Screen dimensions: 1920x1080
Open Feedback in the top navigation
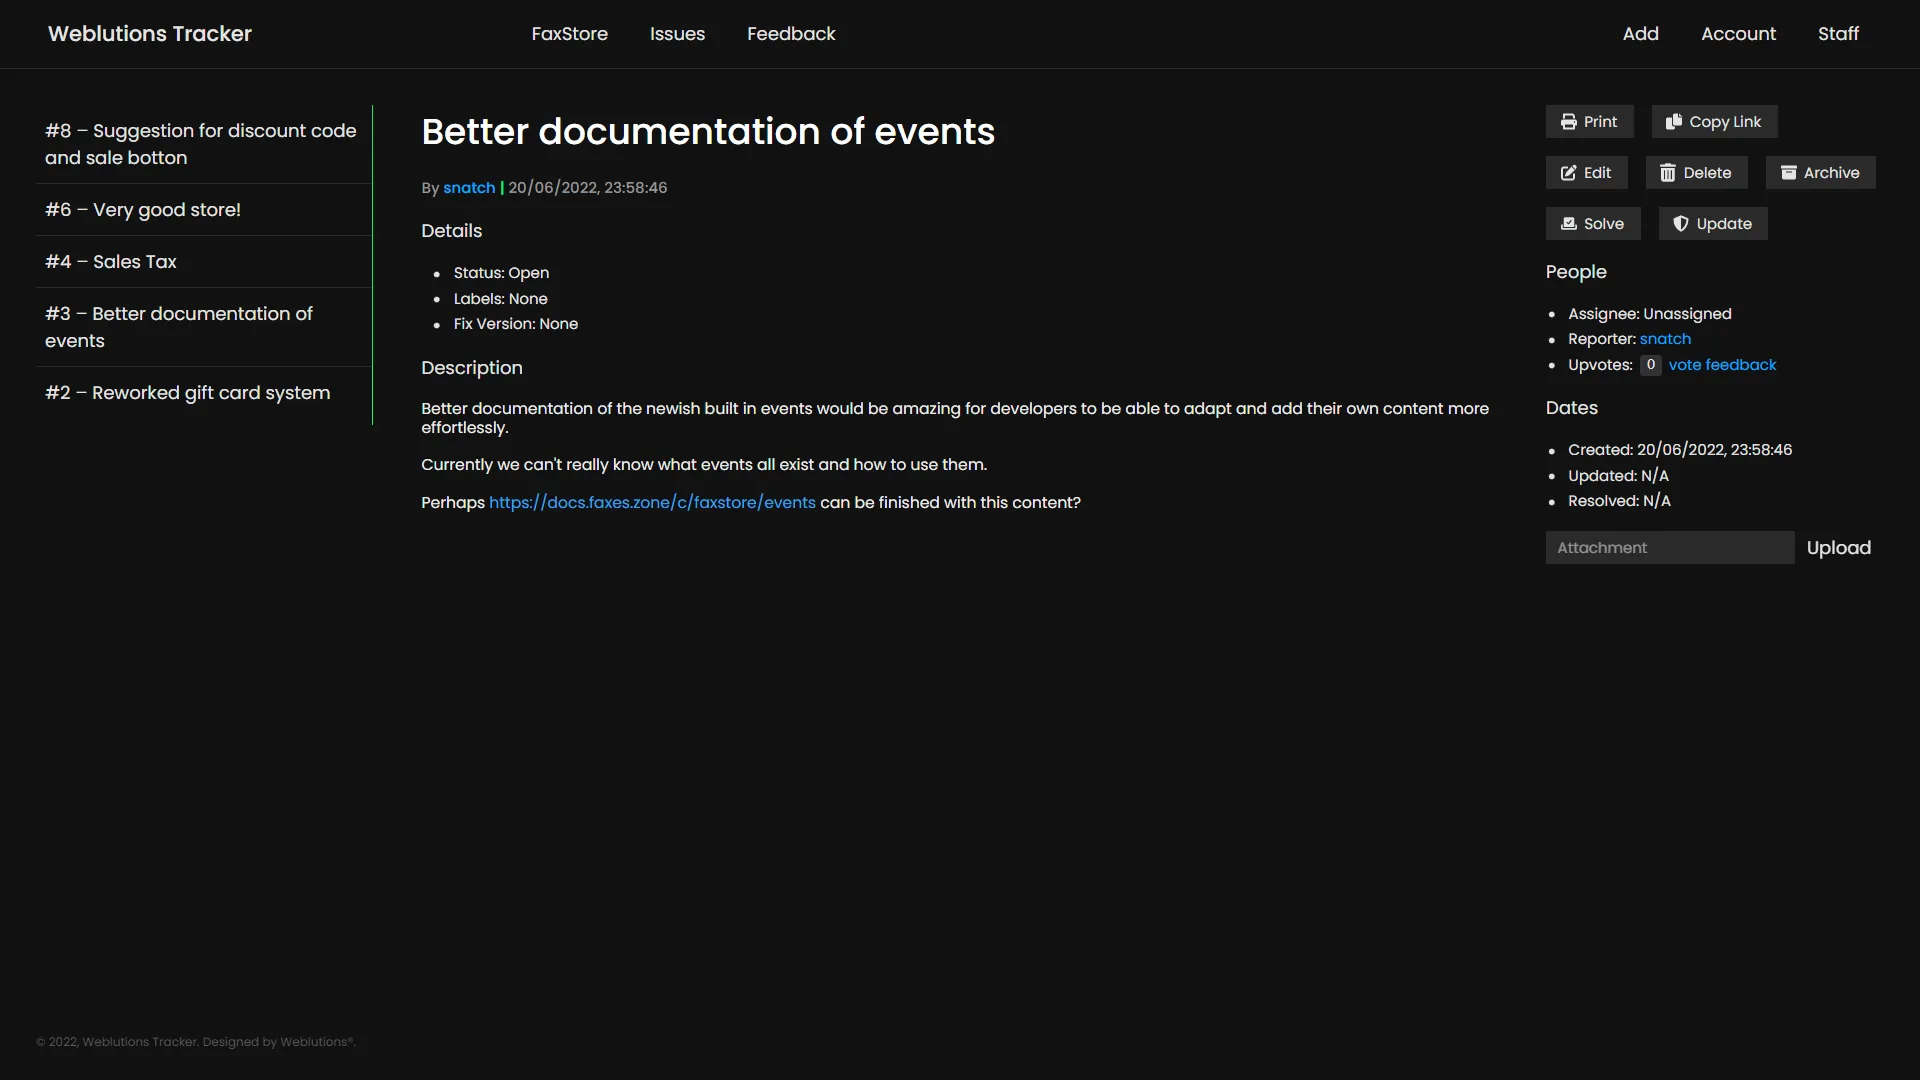pos(790,34)
